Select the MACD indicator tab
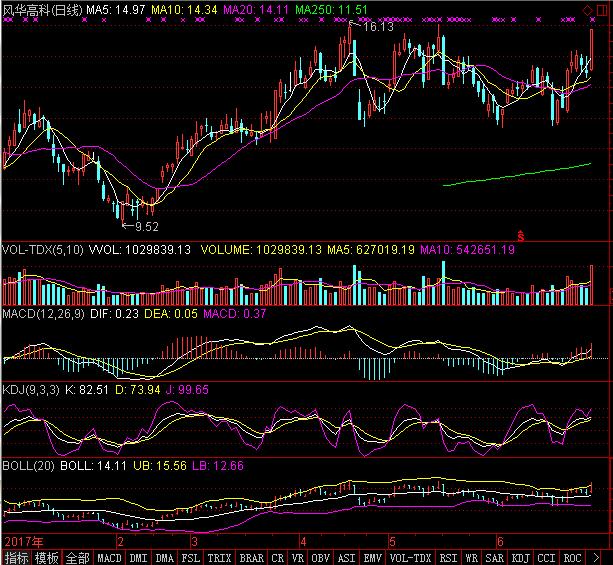 pos(109,558)
